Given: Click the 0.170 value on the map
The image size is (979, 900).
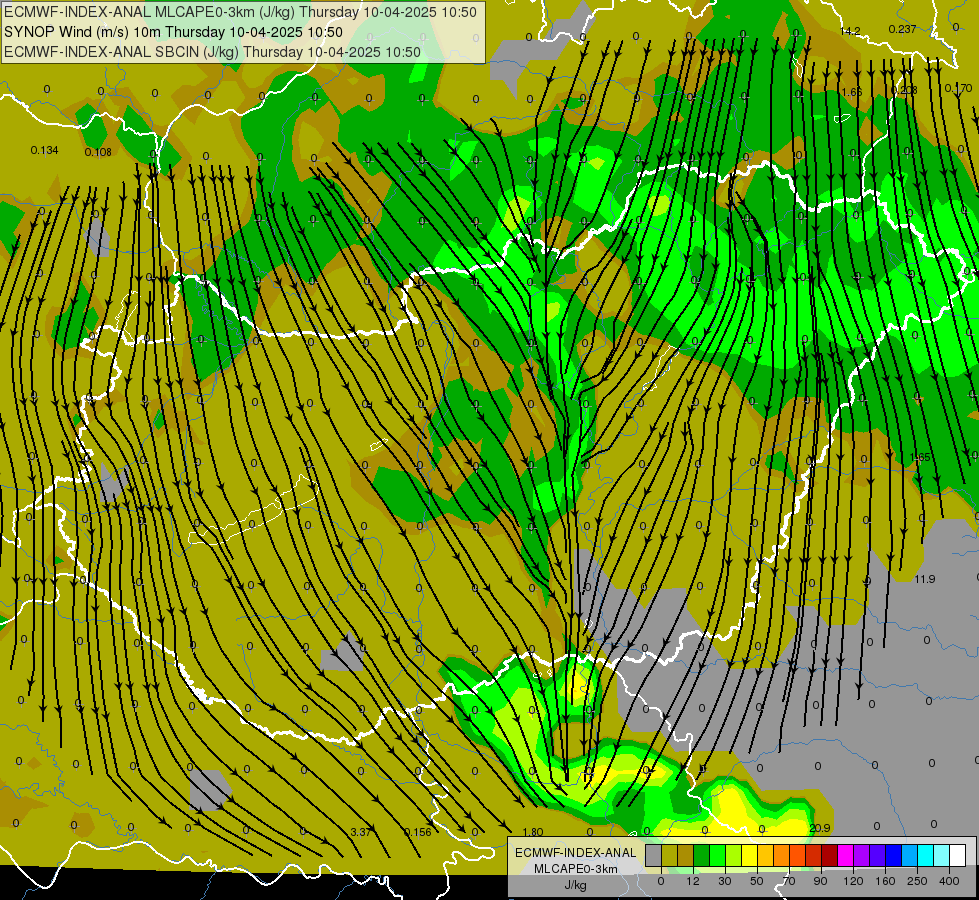Looking at the screenshot, I should pyautogui.click(x=958, y=88).
